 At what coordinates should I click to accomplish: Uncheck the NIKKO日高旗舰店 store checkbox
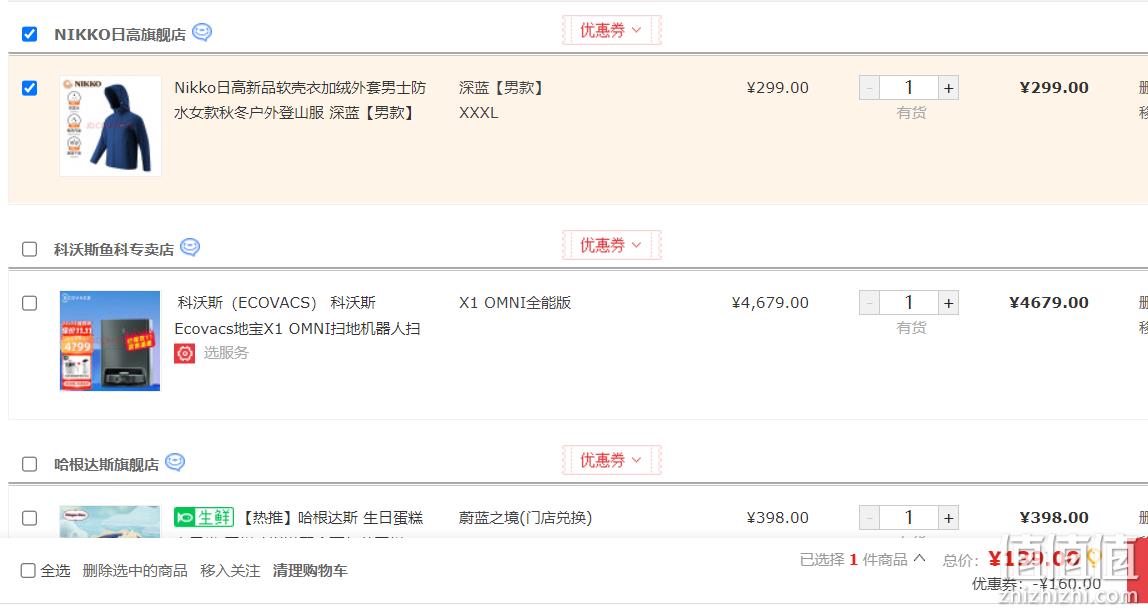[29, 34]
